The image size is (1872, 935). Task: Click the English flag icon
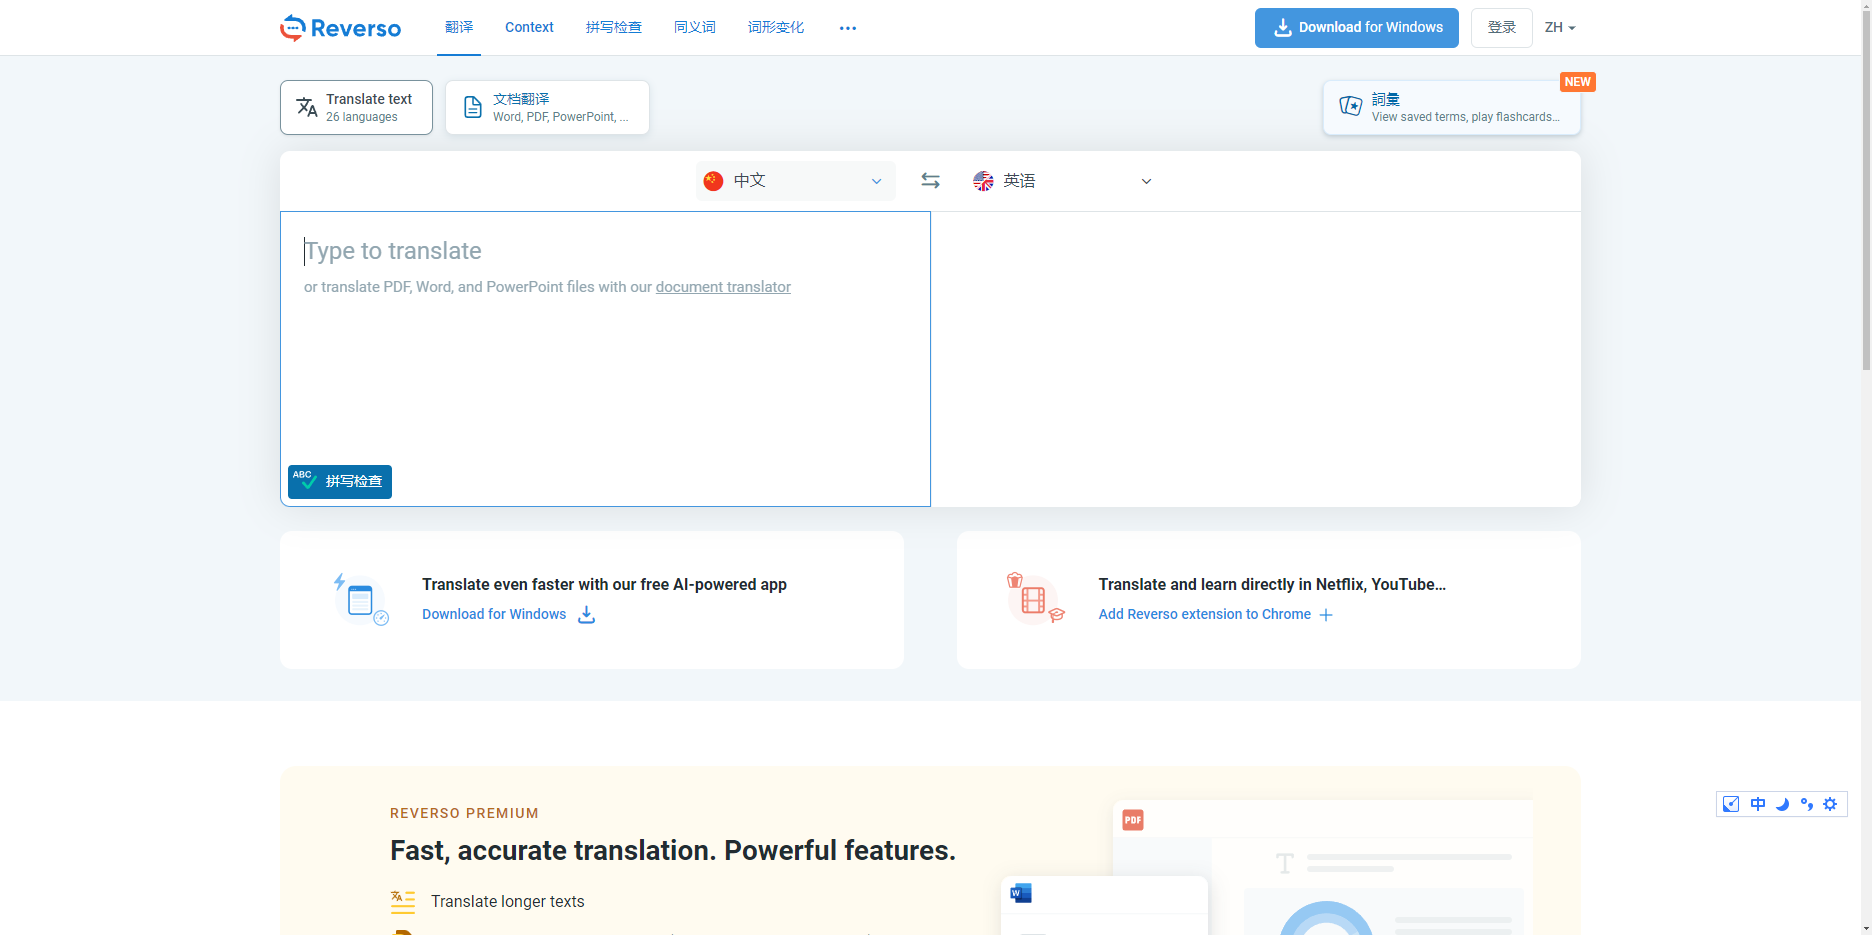tap(983, 181)
